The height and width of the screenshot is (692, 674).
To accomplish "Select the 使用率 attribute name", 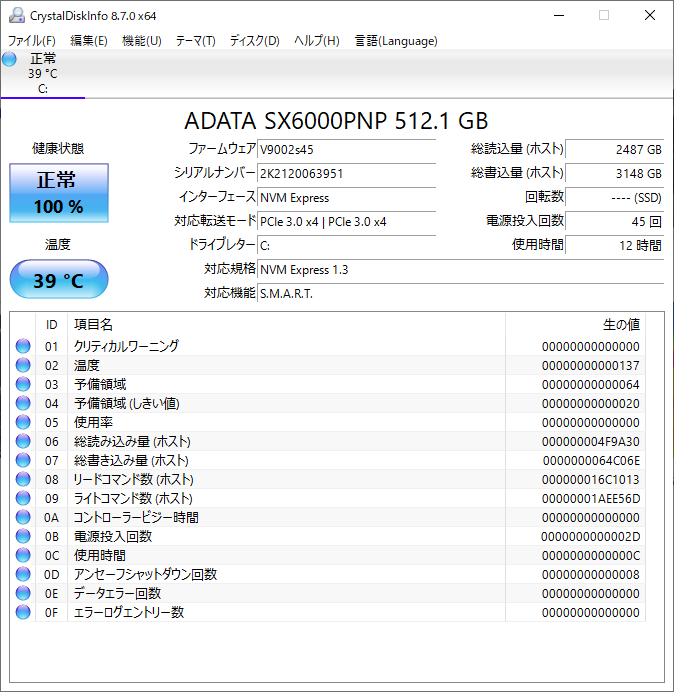I will (x=93, y=422).
